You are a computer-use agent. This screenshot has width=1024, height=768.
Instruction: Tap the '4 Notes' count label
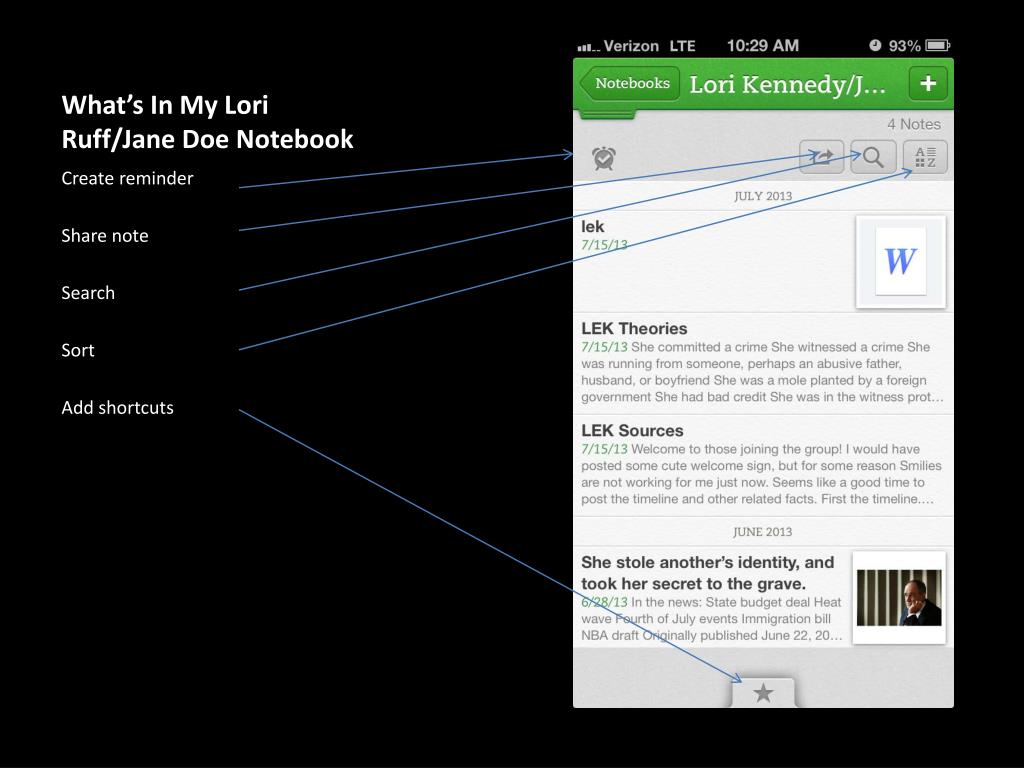coord(914,124)
